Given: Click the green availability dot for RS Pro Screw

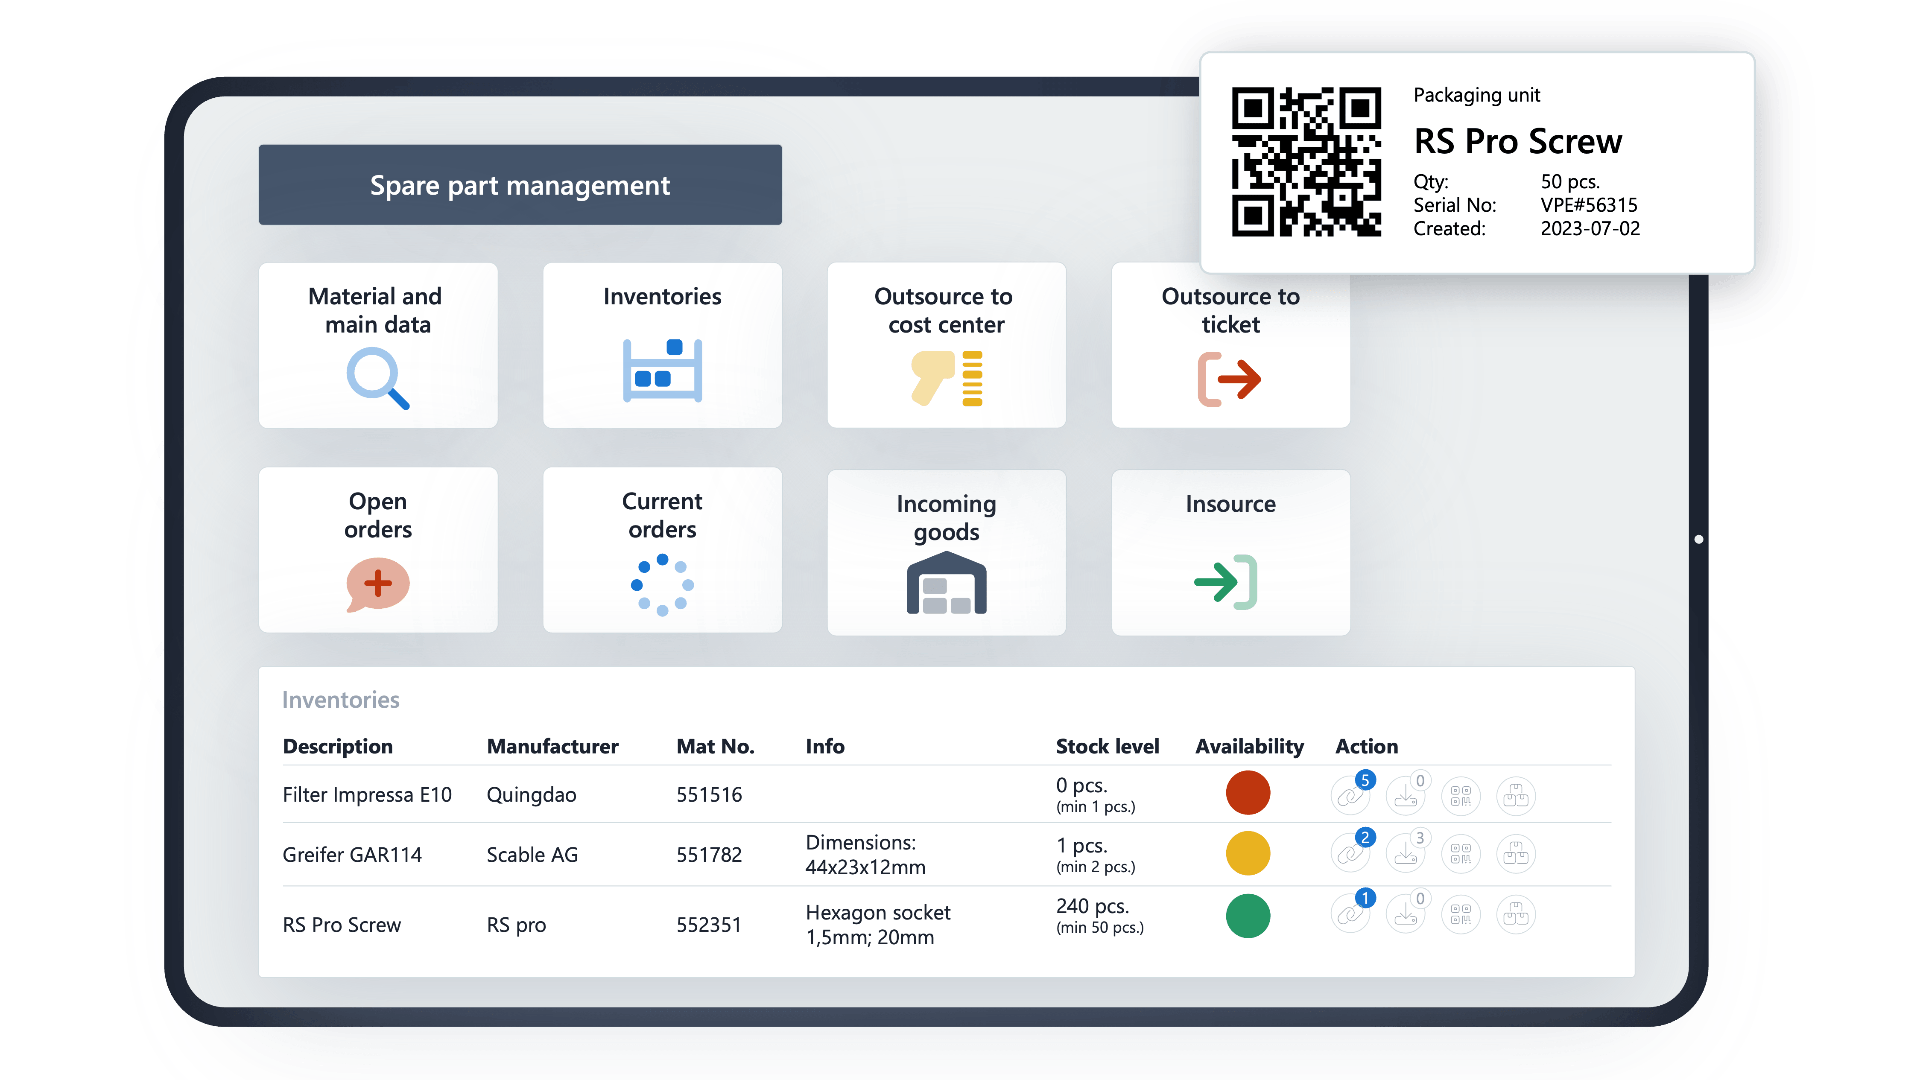Looking at the screenshot, I should (1247, 916).
